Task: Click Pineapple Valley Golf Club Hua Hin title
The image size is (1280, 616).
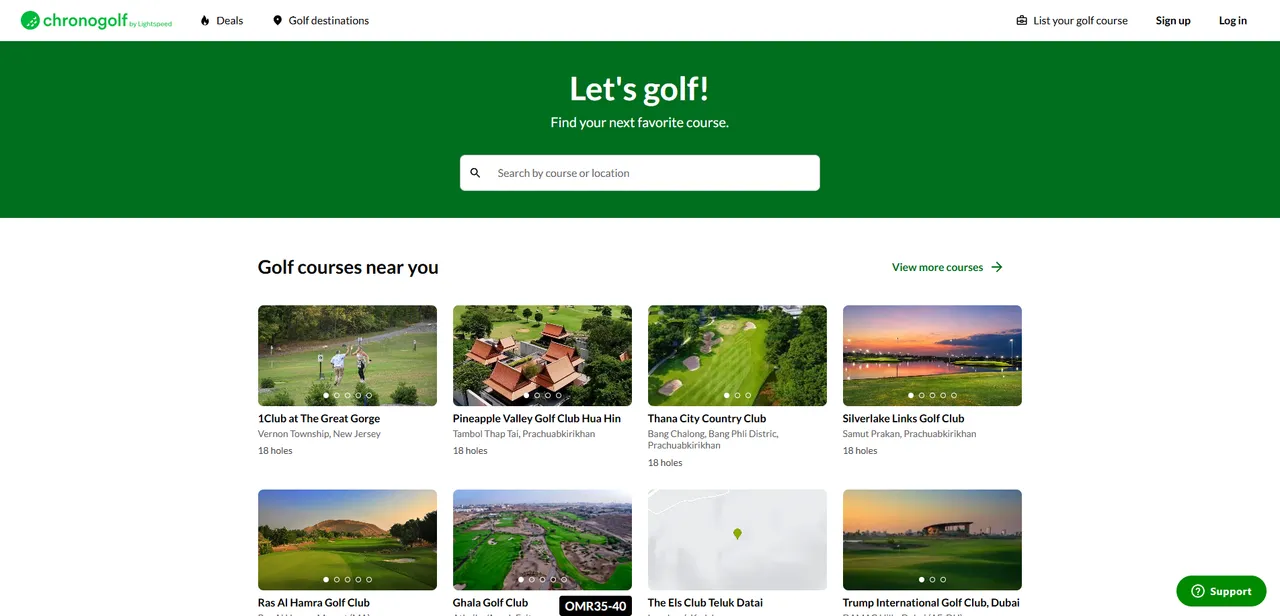Action: pyautogui.click(x=537, y=418)
